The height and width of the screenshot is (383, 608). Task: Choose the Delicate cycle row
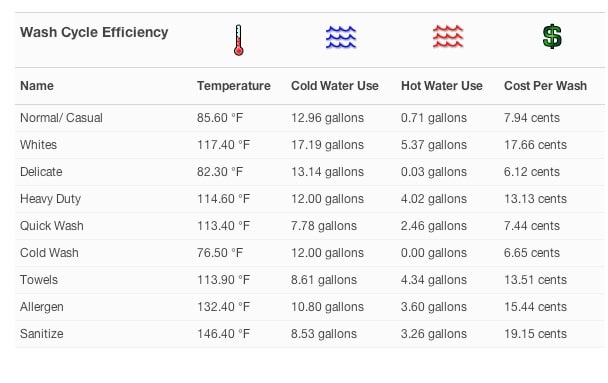click(x=309, y=172)
